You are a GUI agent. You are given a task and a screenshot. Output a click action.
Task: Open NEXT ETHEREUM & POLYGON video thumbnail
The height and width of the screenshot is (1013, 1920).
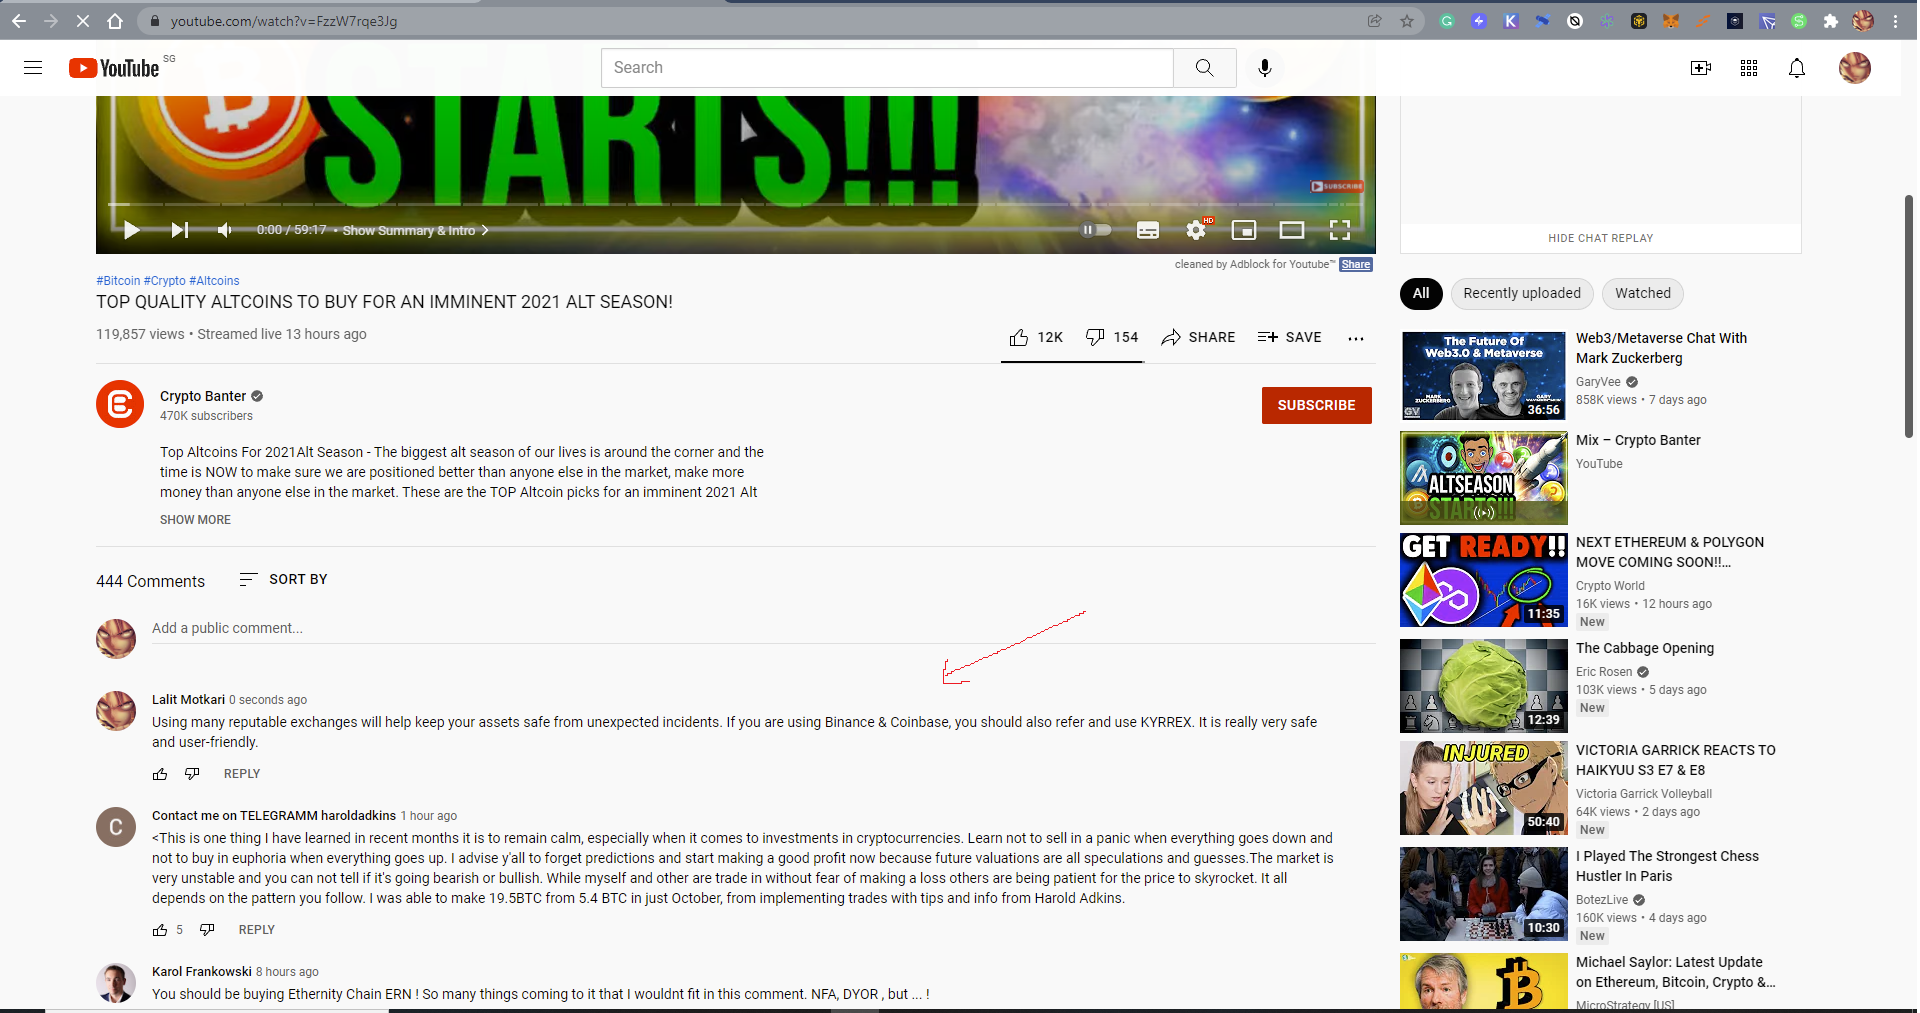click(1483, 580)
